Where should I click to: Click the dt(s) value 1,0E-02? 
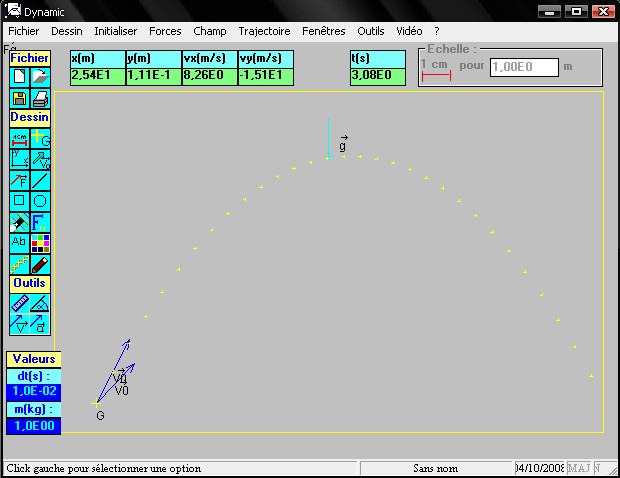click(34, 392)
